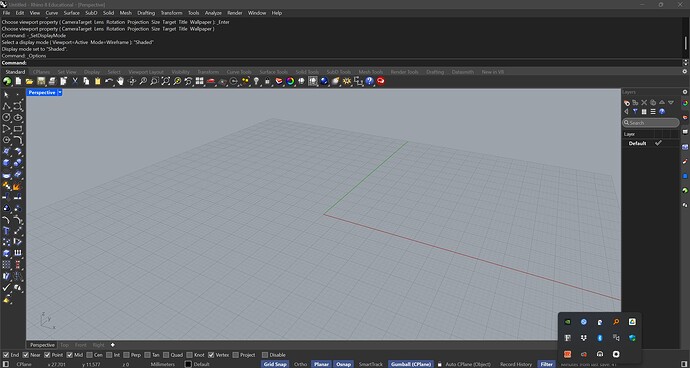The width and height of the screenshot is (690, 368).
Task: Cut selection with scissors icon
Action: pyautogui.click(x=75, y=81)
